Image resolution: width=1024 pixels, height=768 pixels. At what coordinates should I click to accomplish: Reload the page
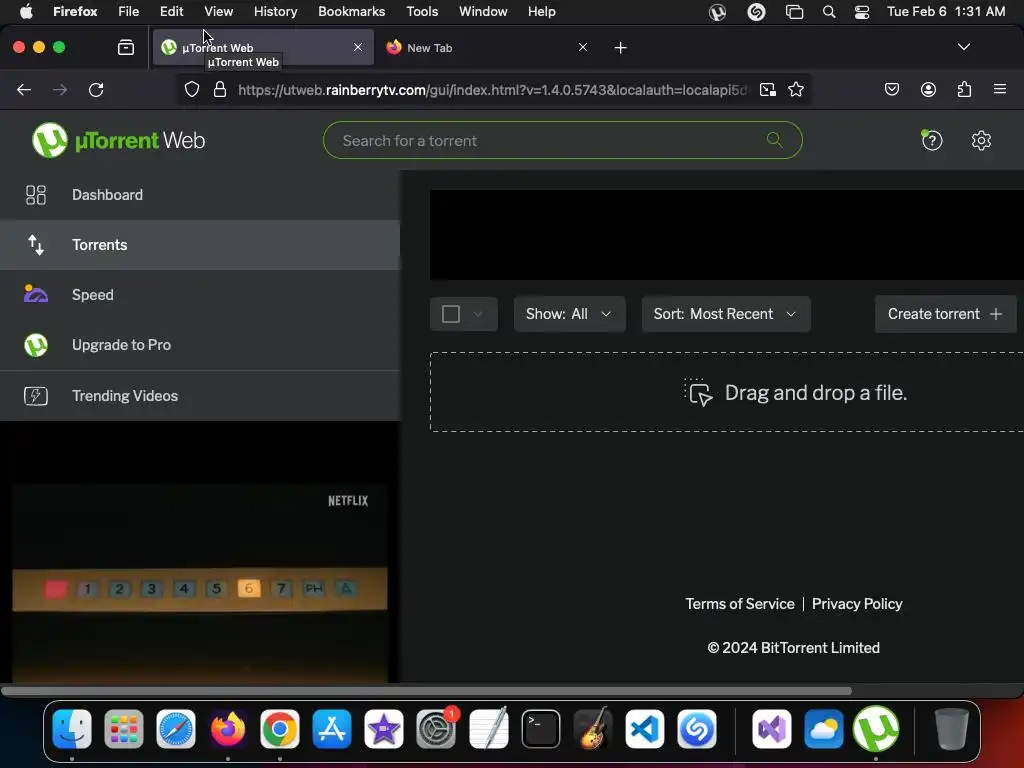pyautogui.click(x=96, y=89)
